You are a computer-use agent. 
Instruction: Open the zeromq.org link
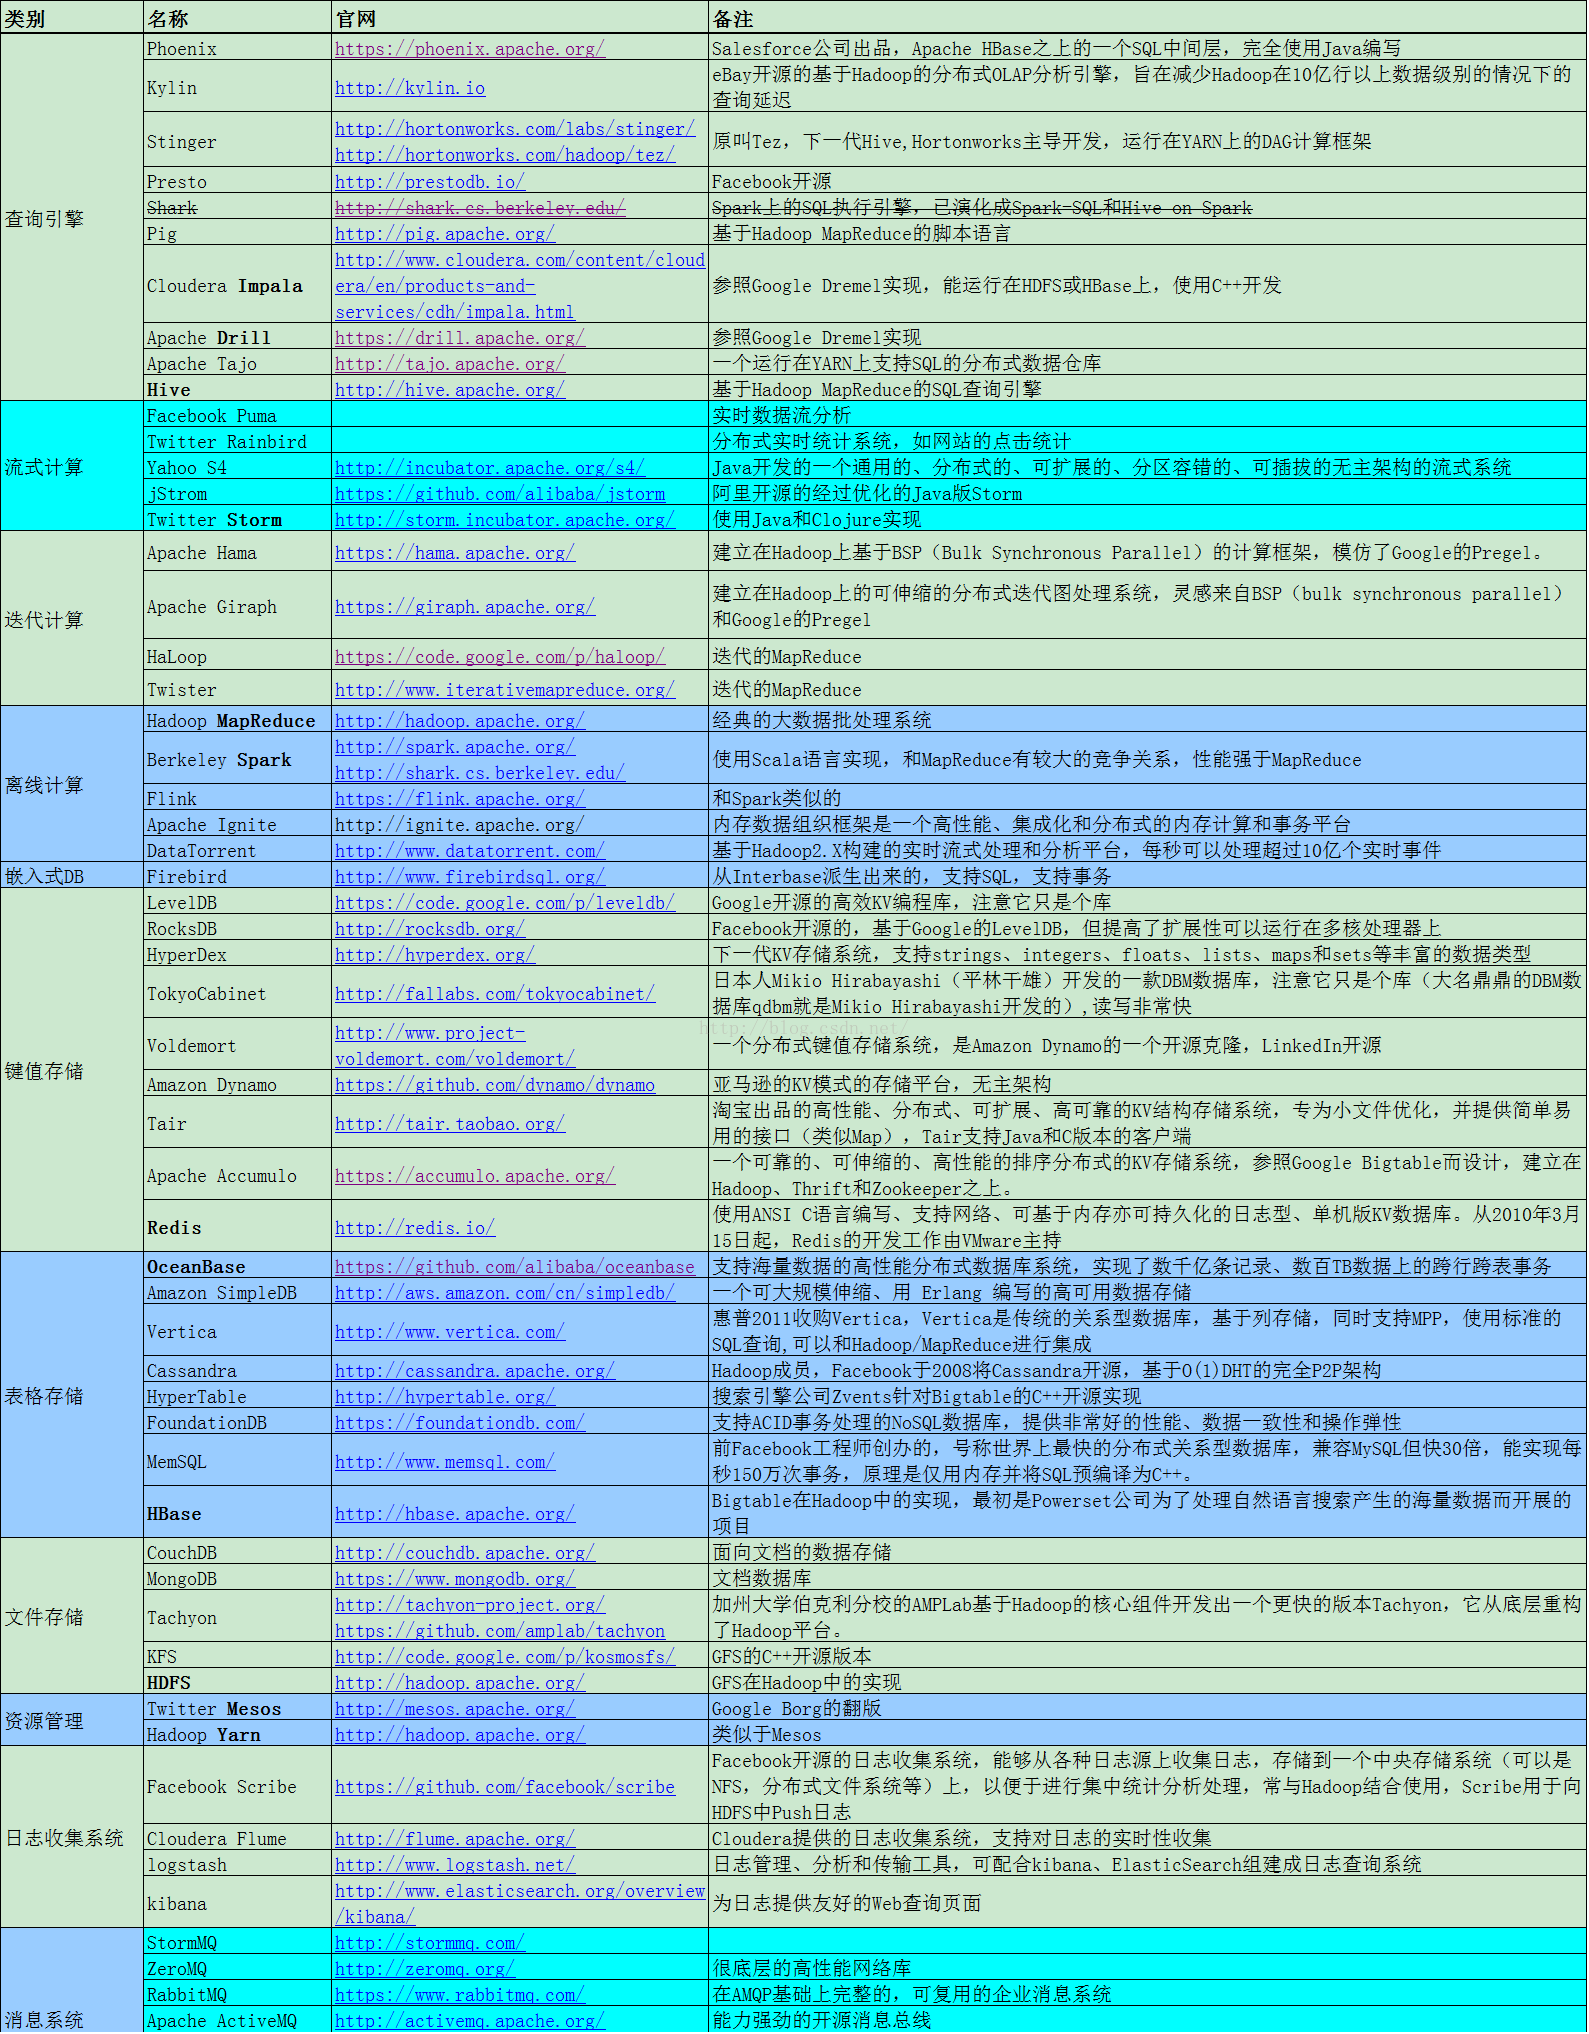[425, 1968]
